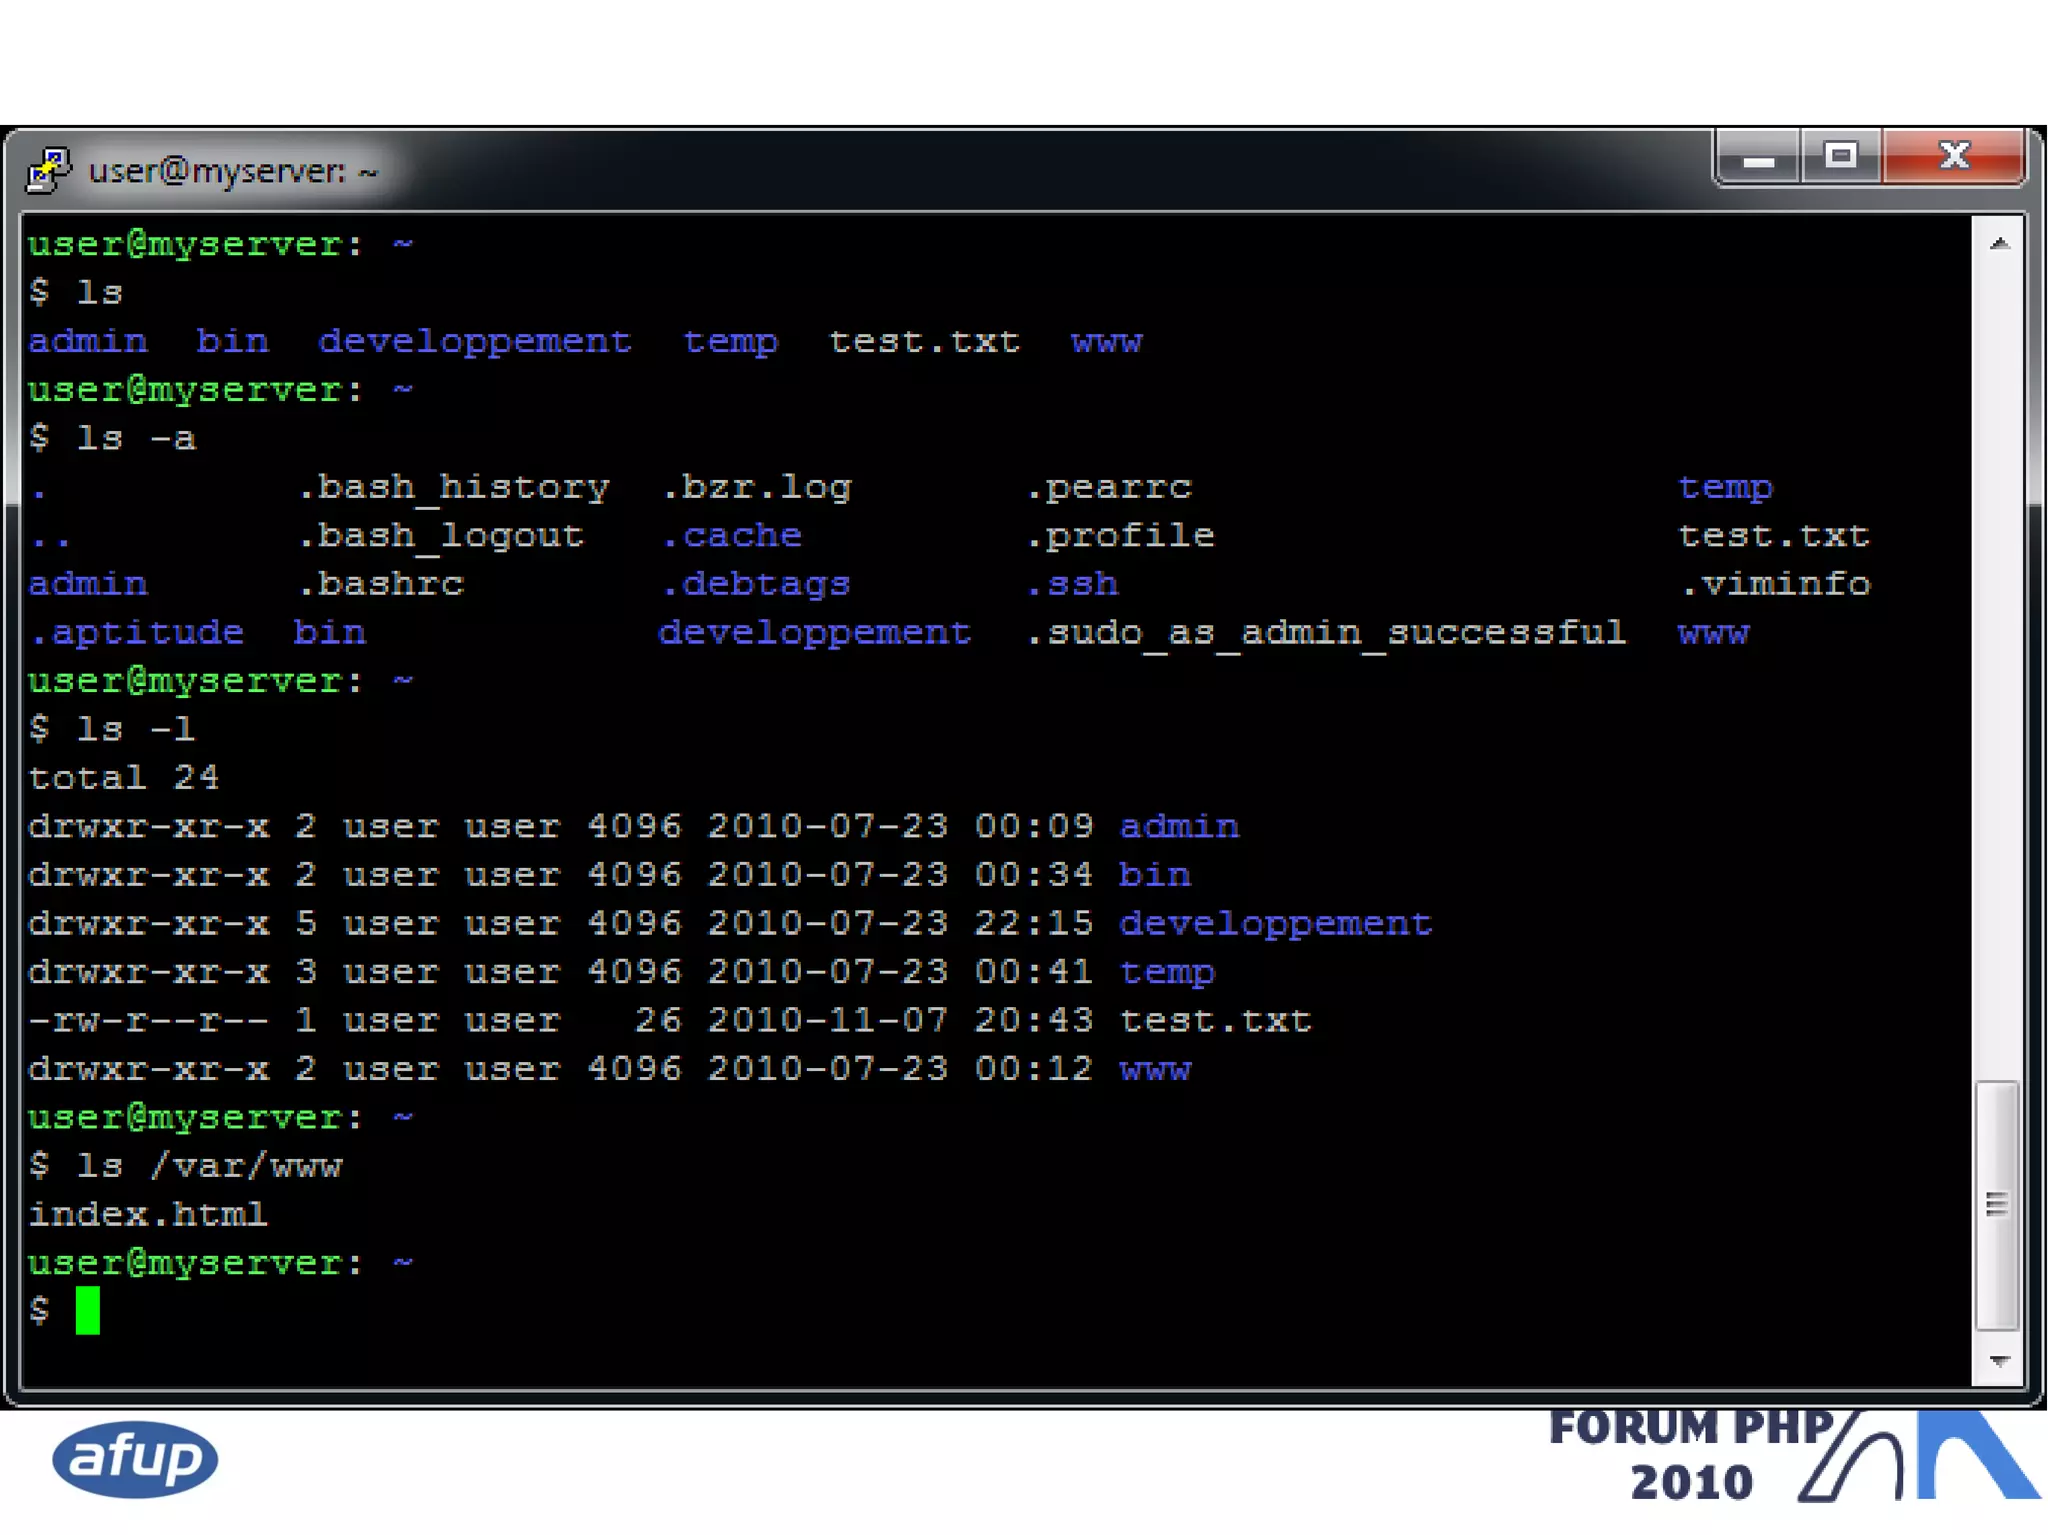The width and height of the screenshot is (2048, 1535).
Task: Click .sudo_as_admin_successful in ls -a output
Action: pos(1326,633)
